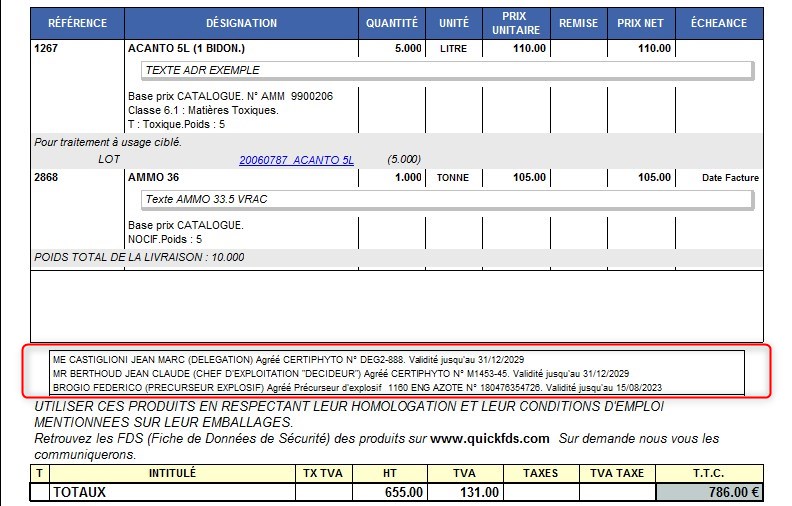Select the DÉSIGNATION column header
Viewport: 792px width, 506px height.
pos(241,23)
